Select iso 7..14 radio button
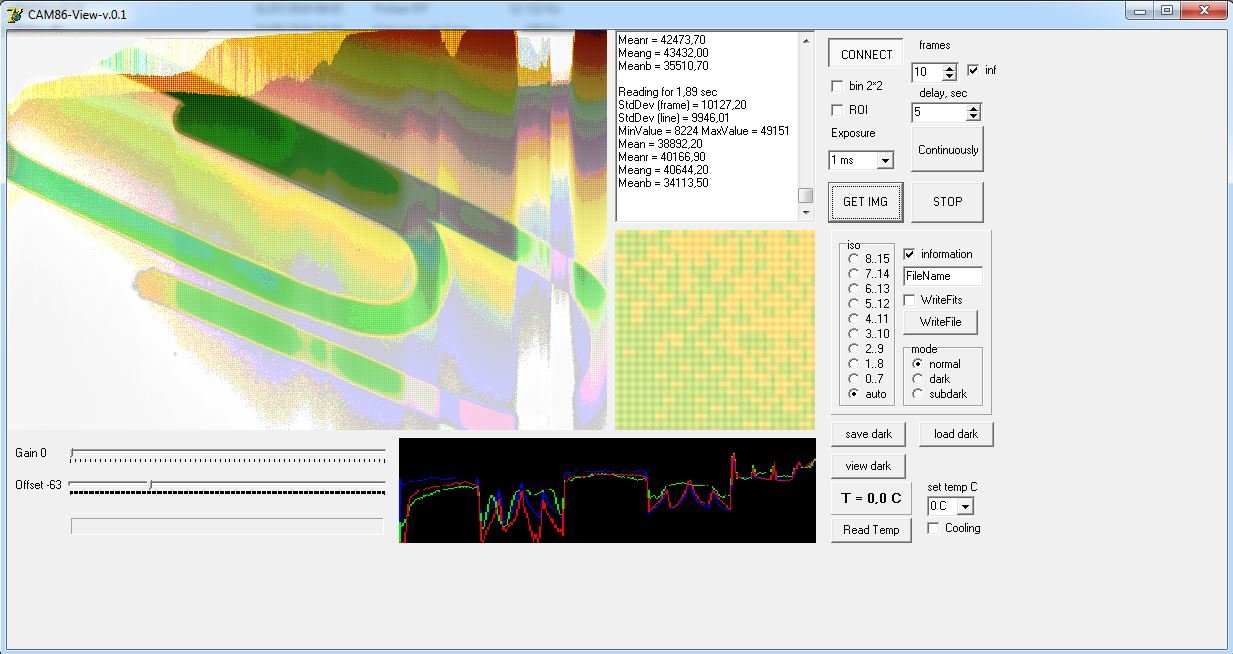 click(853, 274)
